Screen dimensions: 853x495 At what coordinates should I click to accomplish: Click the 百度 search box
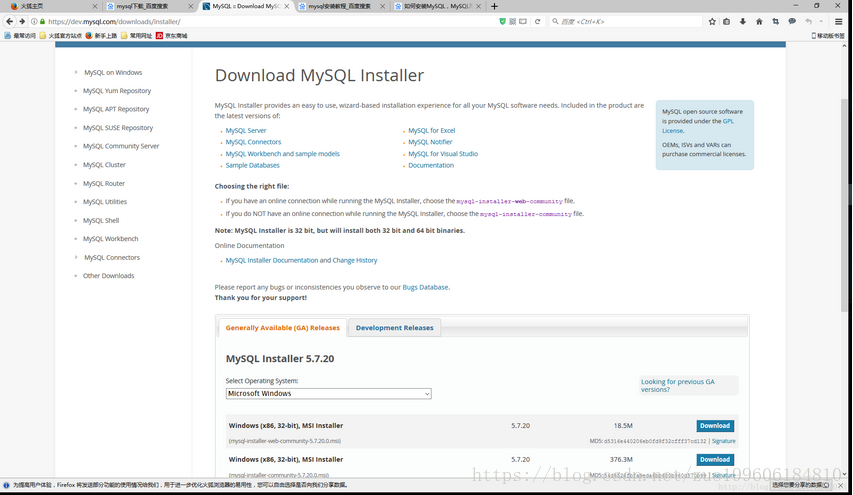coord(626,22)
